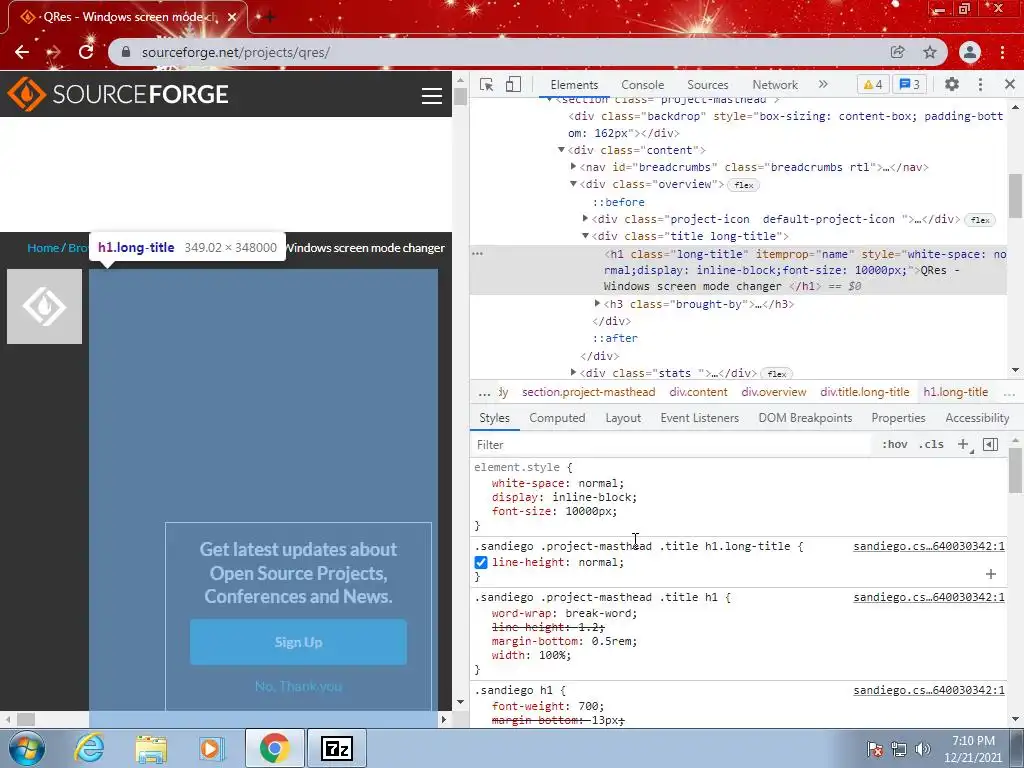Click div.content breadcrumb
1024x768 pixels.
(x=698, y=392)
